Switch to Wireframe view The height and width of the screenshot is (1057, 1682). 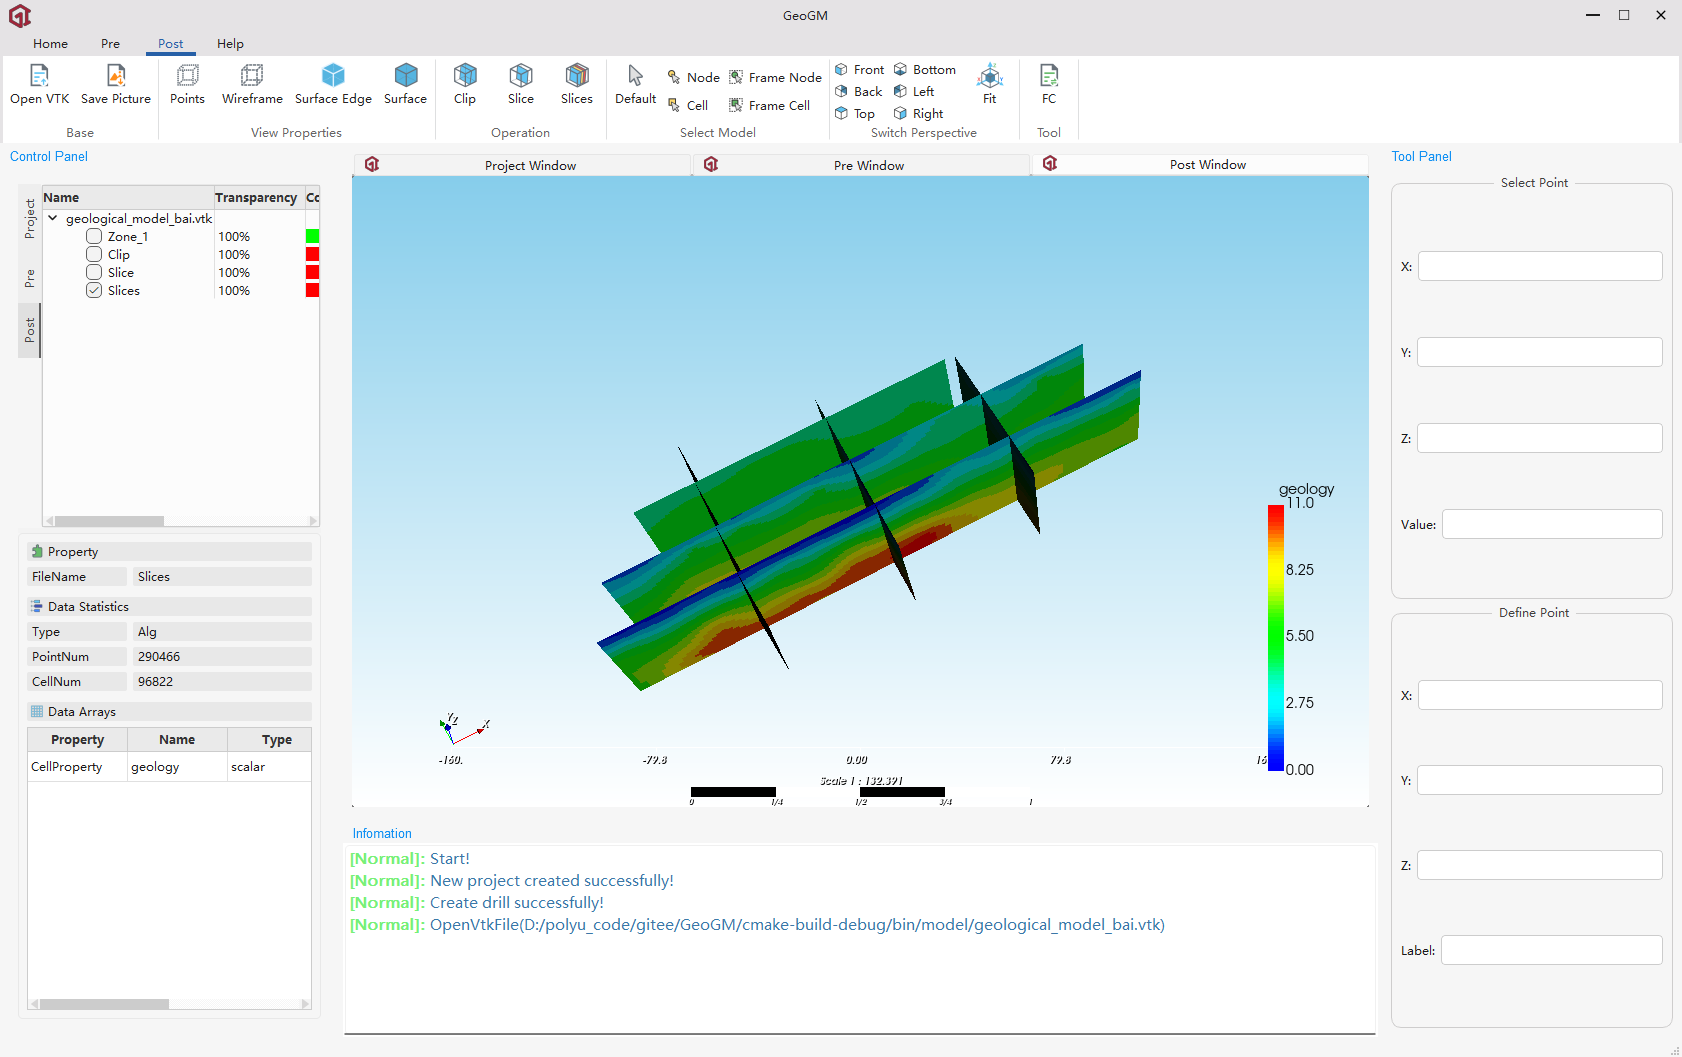(252, 77)
